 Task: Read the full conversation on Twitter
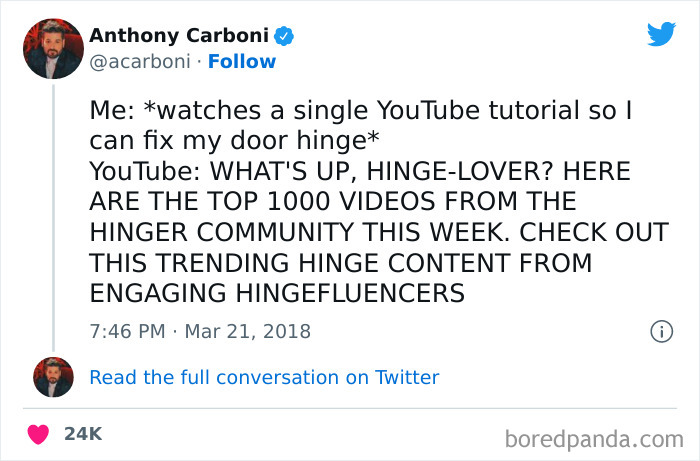coord(264,377)
